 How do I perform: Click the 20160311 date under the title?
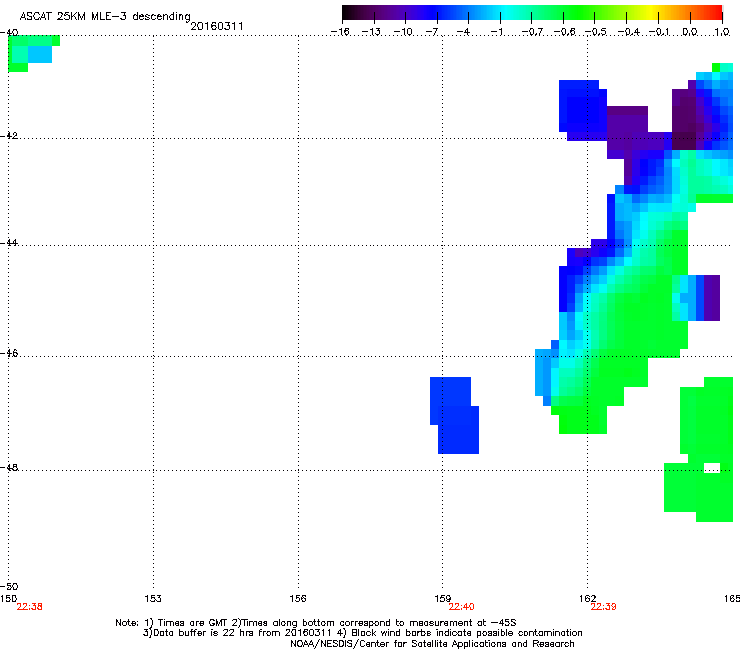[x=217, y=26]
